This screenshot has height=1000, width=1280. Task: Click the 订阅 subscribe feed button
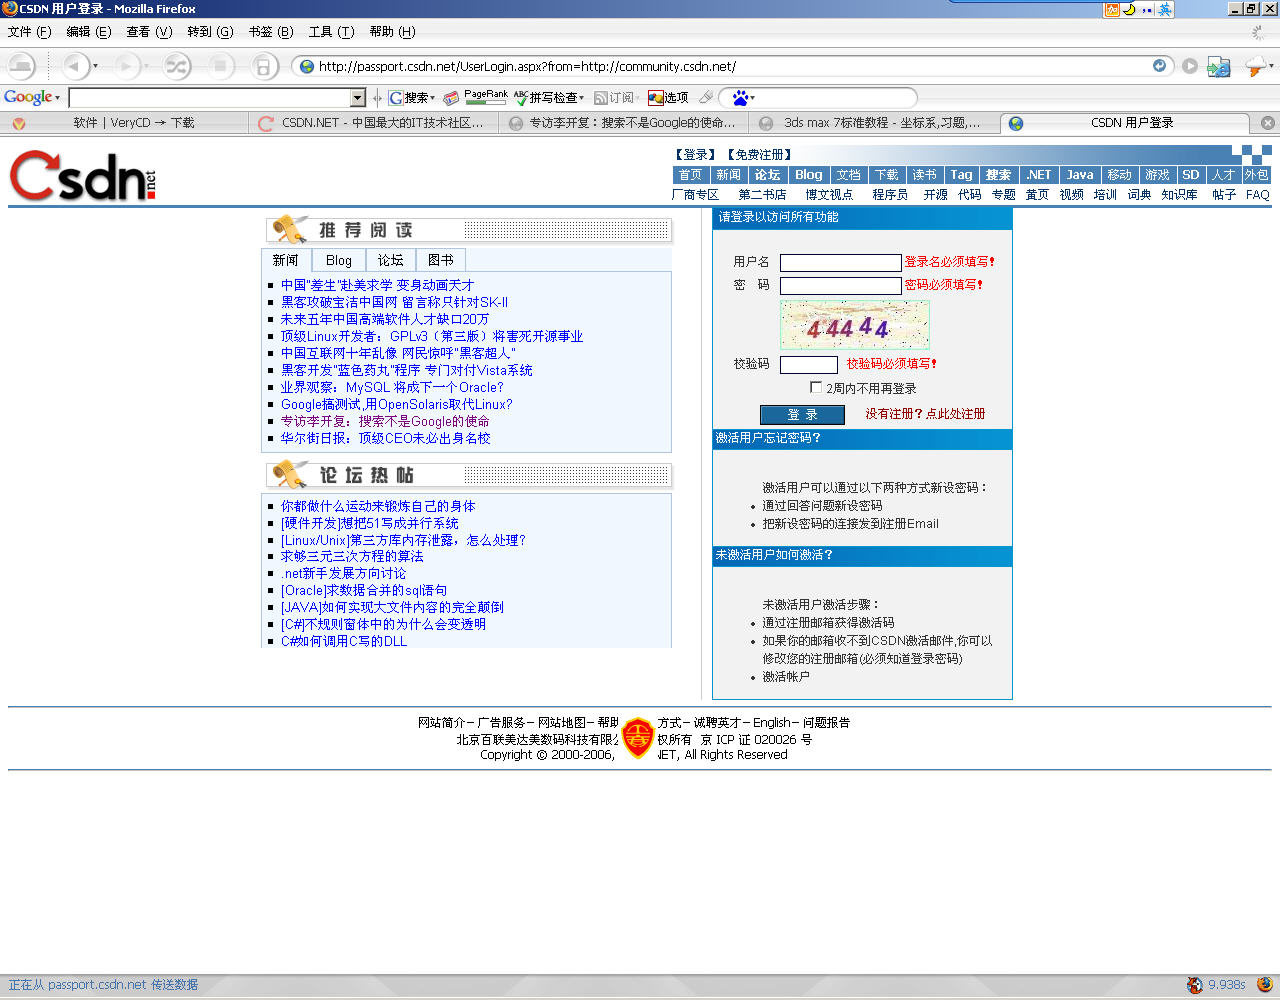tap(616, 97)
